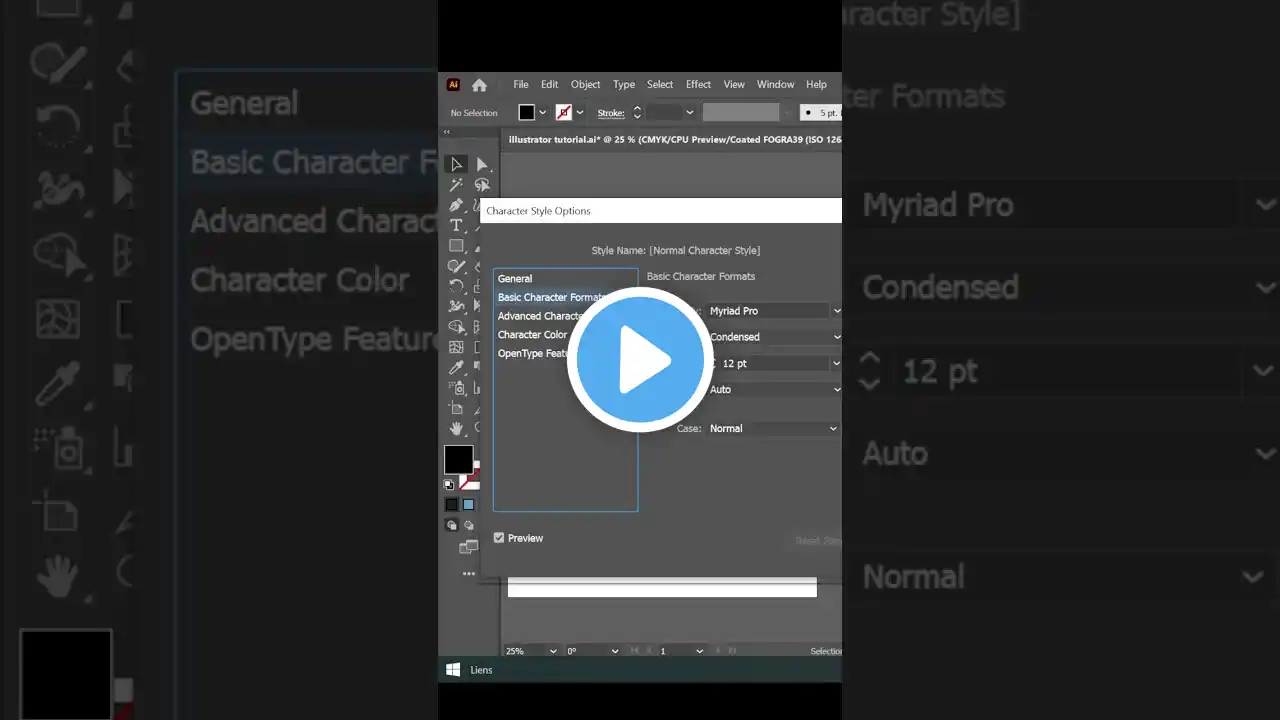Image resolution: width=1280 pixels, height=720 pixels.
Task: Open the Help menu
Action: tap(817, 85)
